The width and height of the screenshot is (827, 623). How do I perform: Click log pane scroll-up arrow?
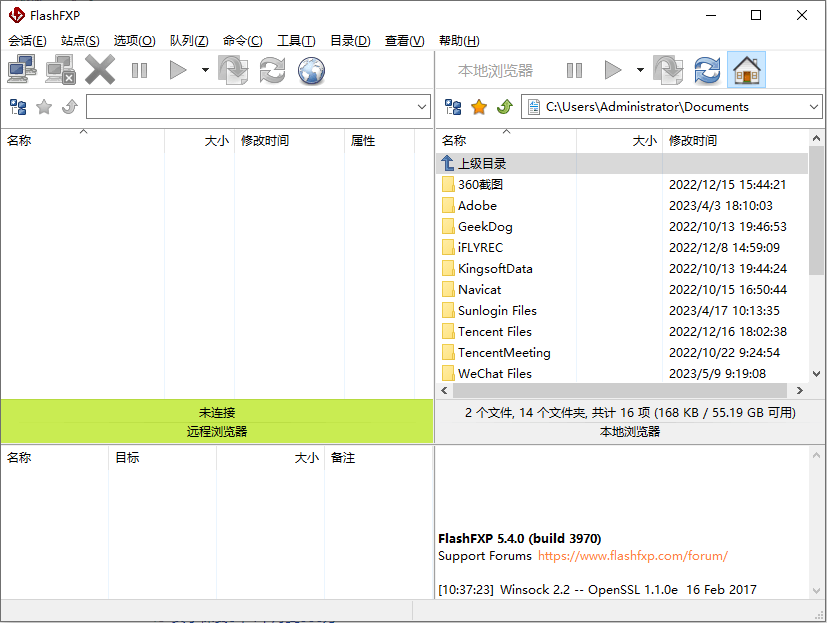click(x=816, y=455)
